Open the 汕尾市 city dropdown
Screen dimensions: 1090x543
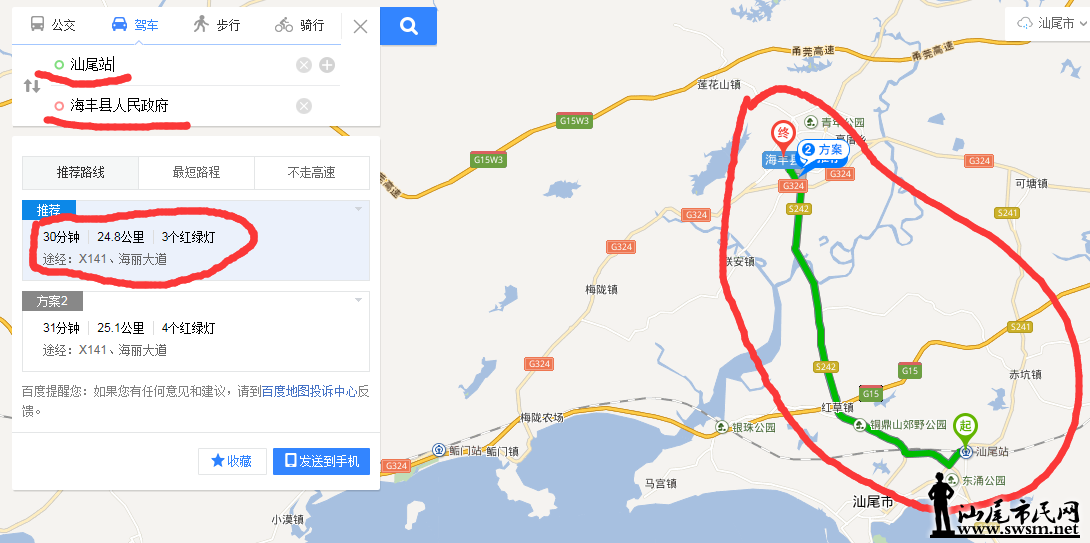(x=1047, y=24)
